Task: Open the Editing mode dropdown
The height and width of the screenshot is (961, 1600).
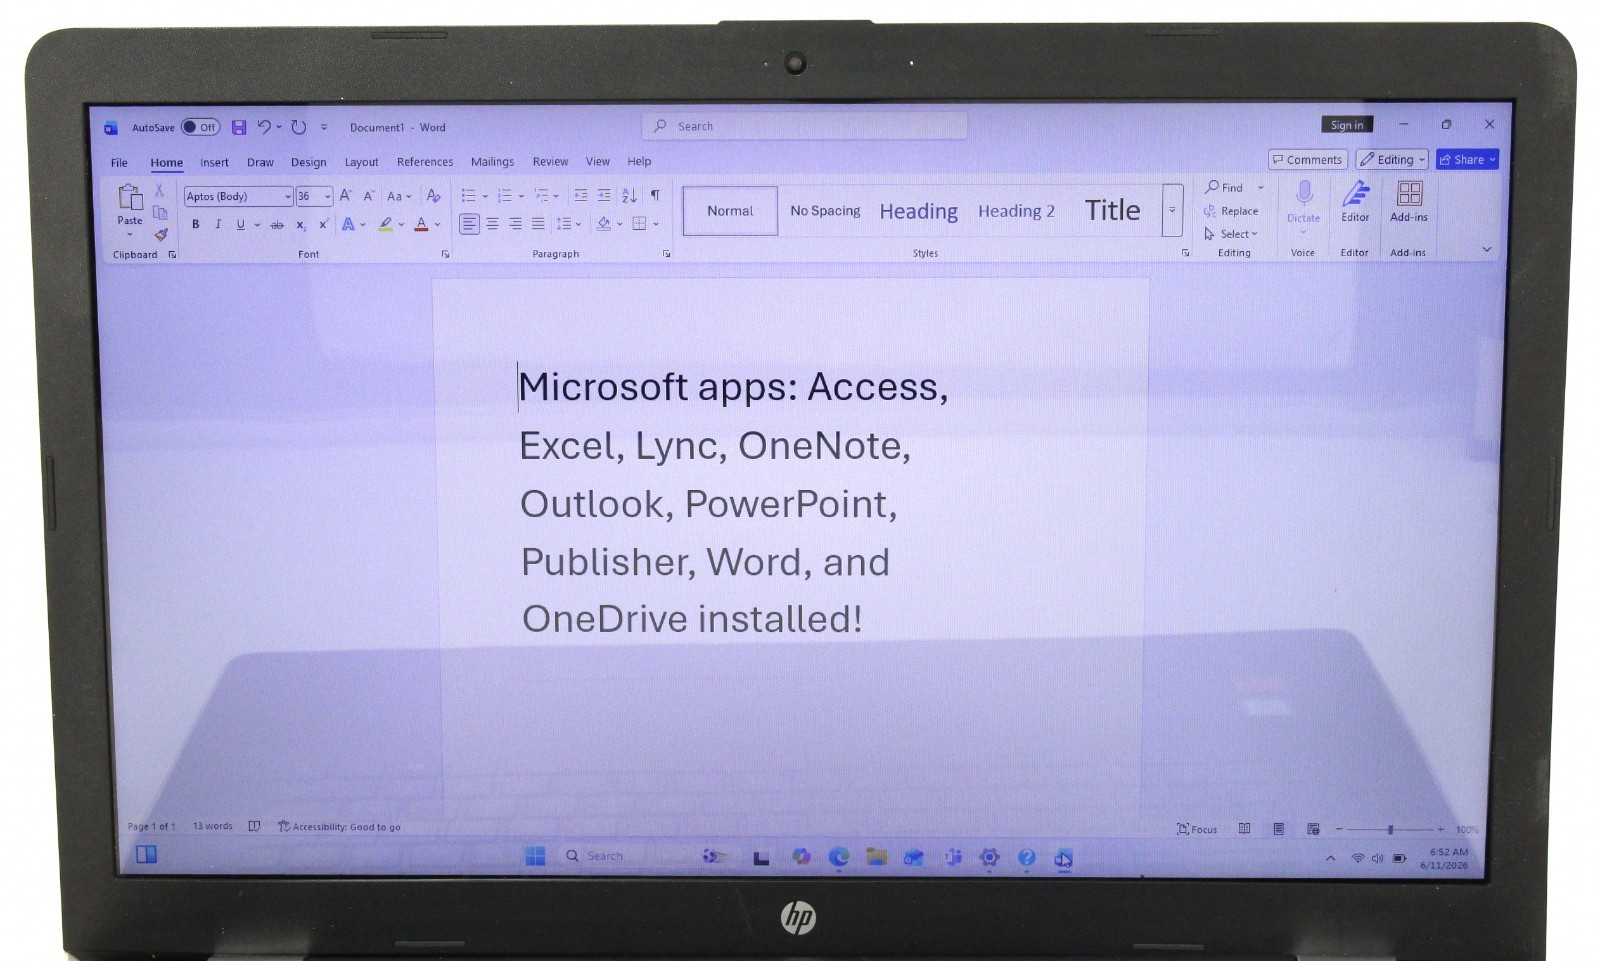Action: coord(1392,160)
